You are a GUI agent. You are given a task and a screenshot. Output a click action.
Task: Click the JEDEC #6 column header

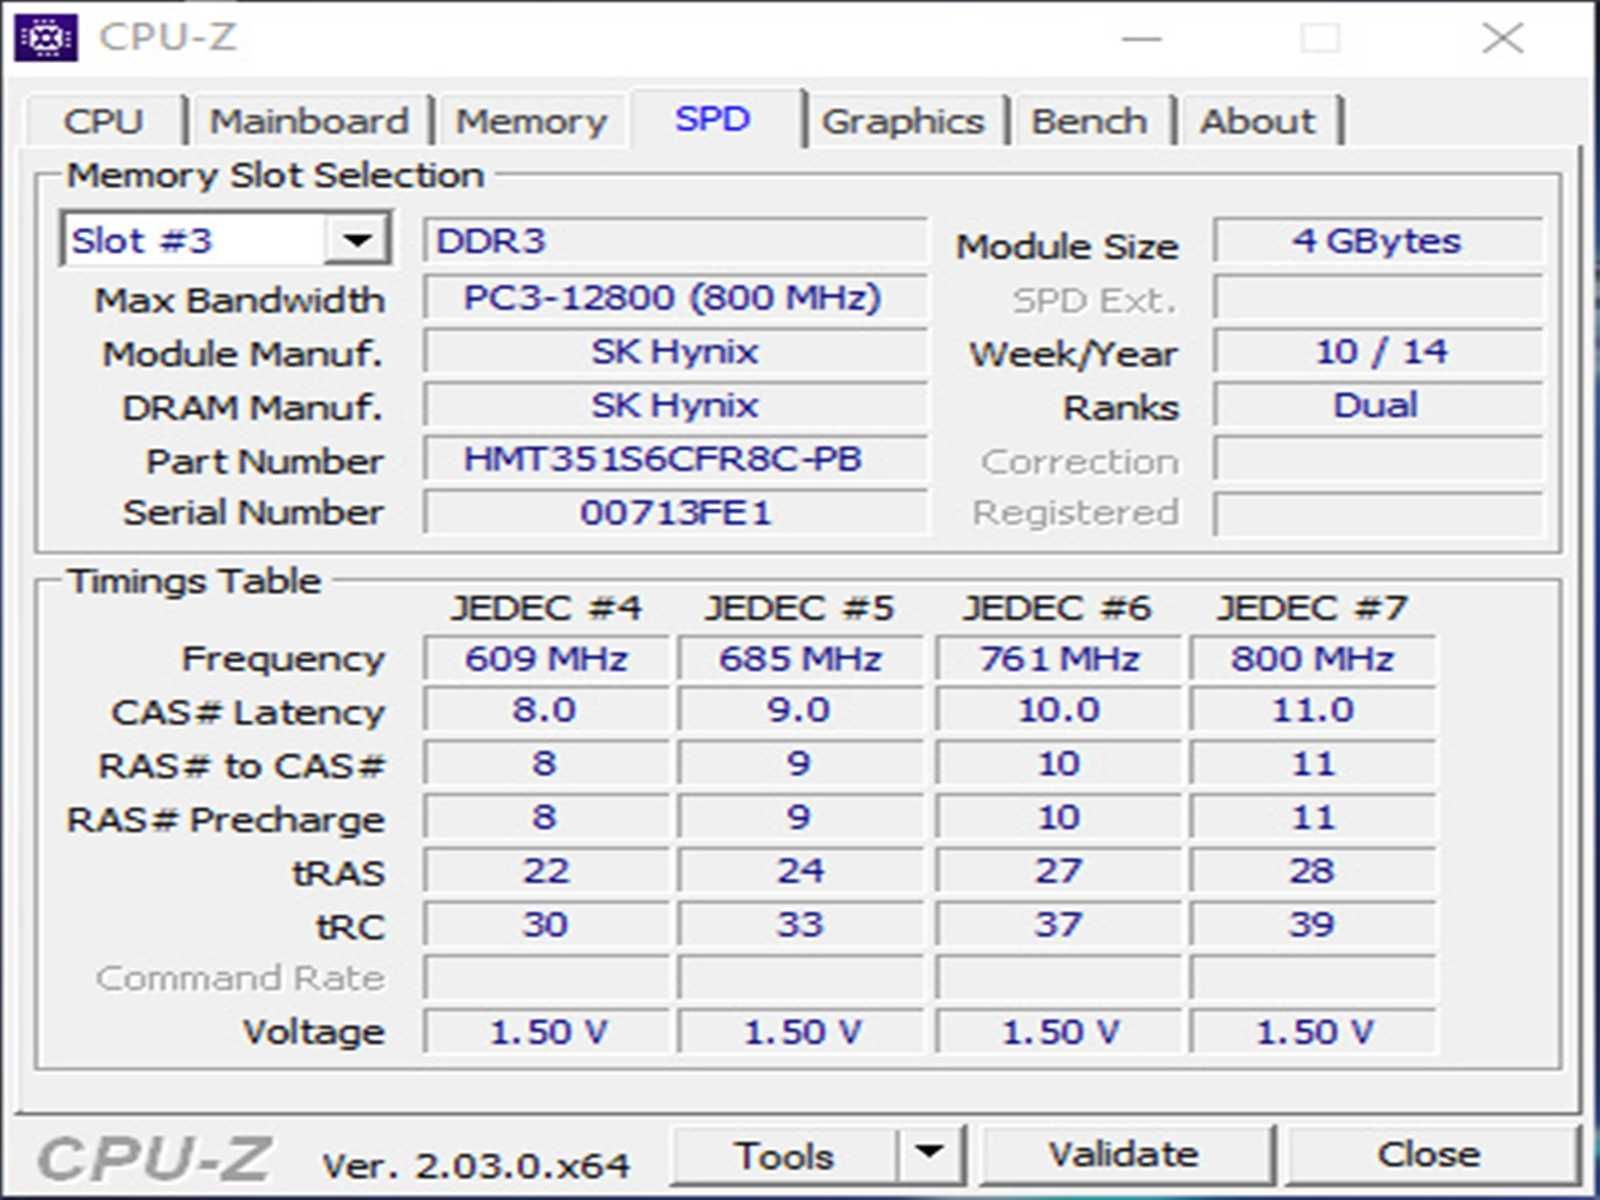tap(1056, 608)
